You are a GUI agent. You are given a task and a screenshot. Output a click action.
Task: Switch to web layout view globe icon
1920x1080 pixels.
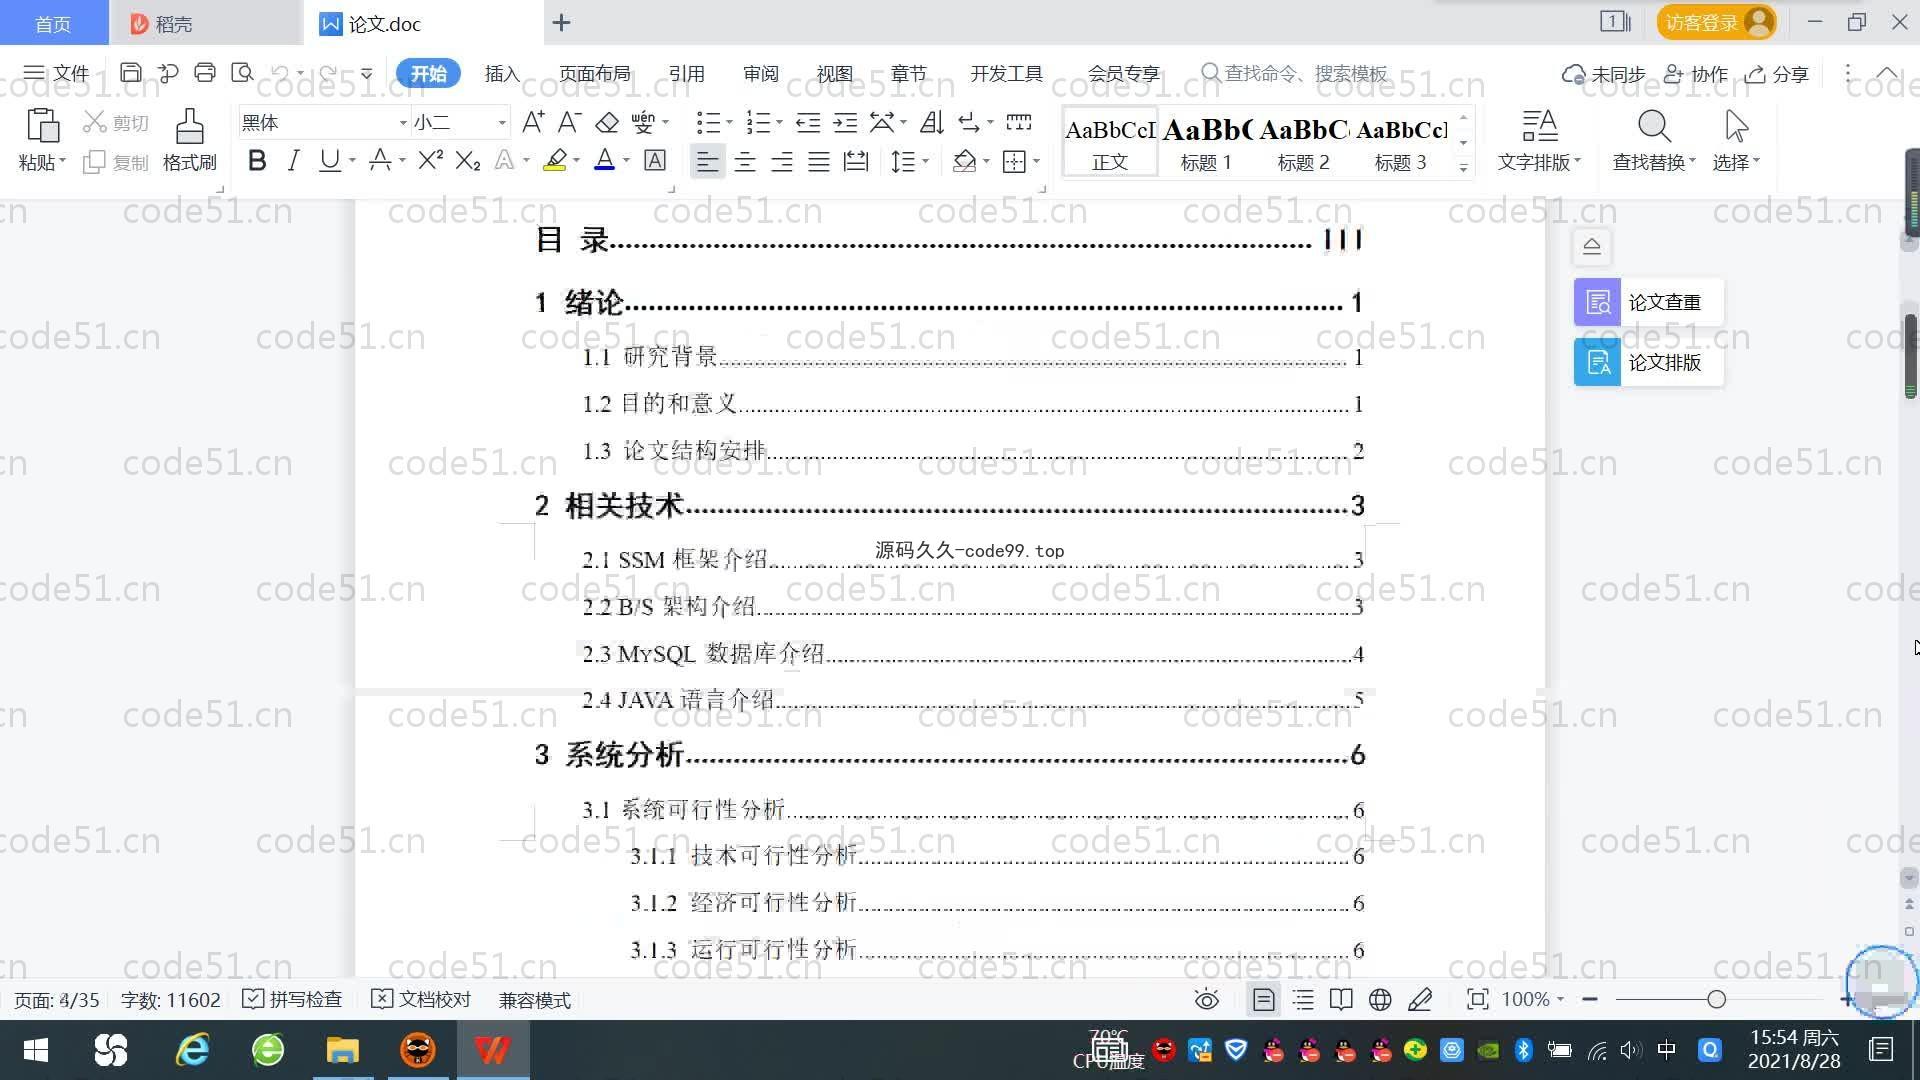(x=1380, y=1000)
